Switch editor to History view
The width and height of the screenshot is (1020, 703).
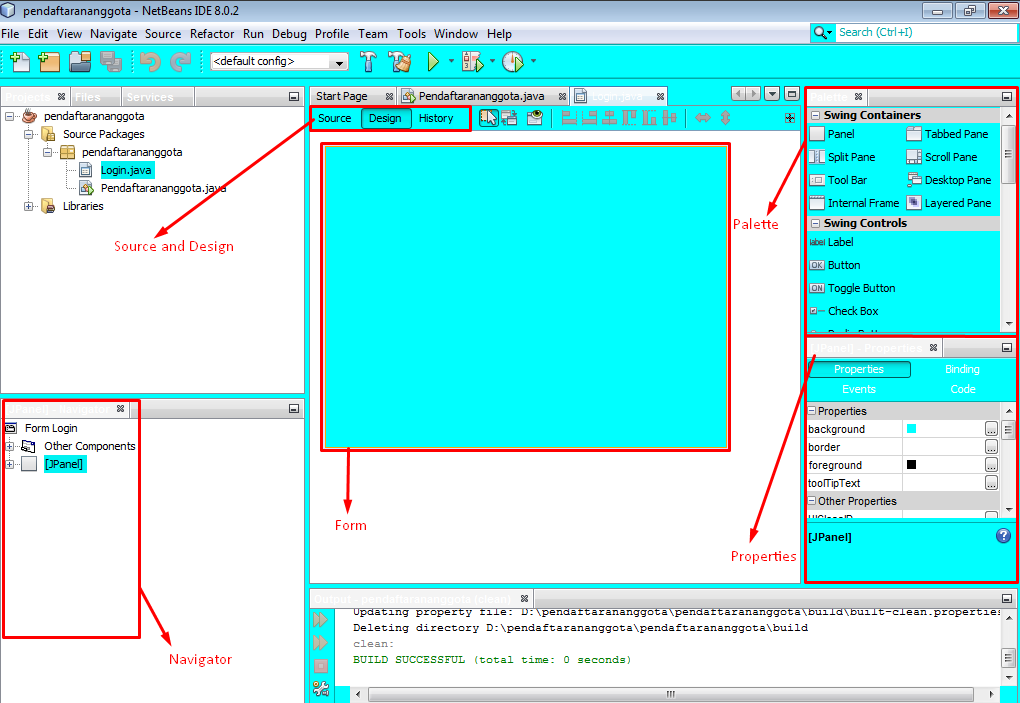pyautogui.click(x=436, y=118)
